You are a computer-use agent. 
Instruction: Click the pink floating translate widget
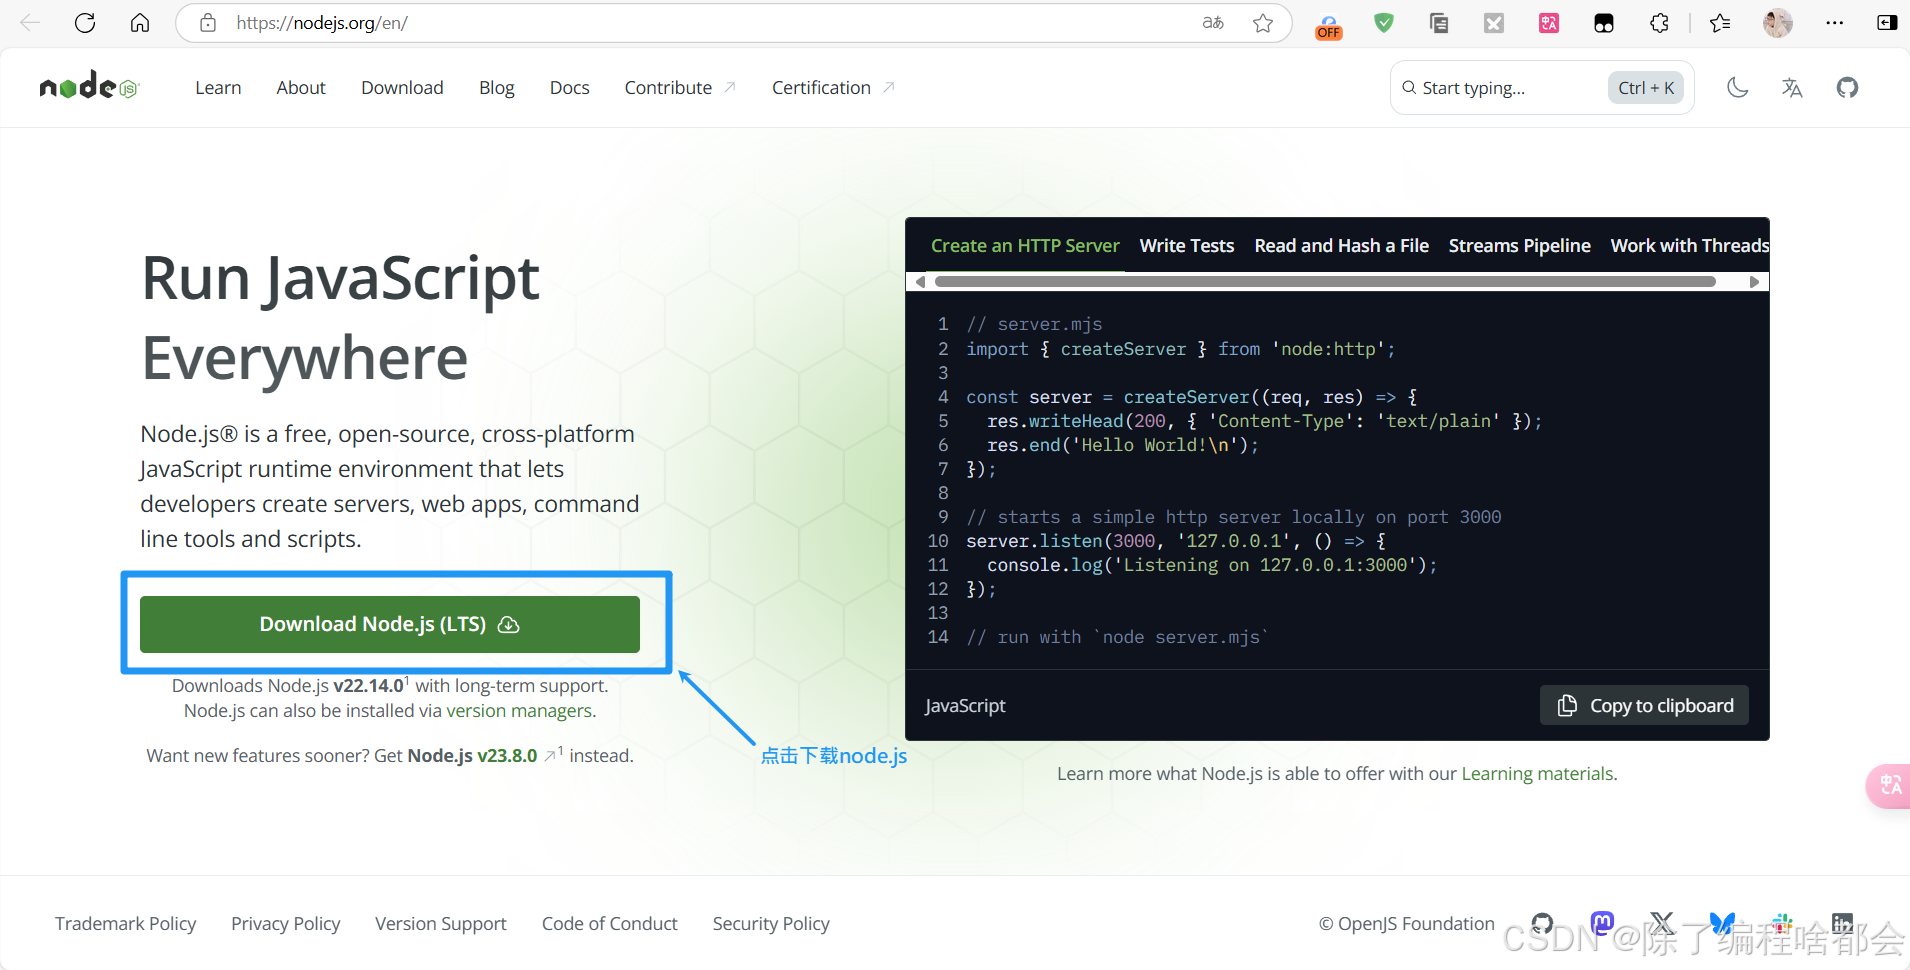(x=1889, y=785)
